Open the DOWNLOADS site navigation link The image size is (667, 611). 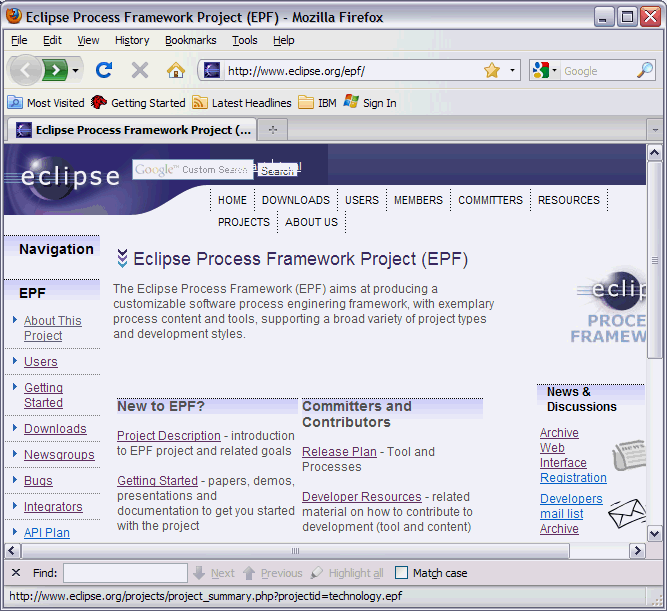[x=296, y=200]
